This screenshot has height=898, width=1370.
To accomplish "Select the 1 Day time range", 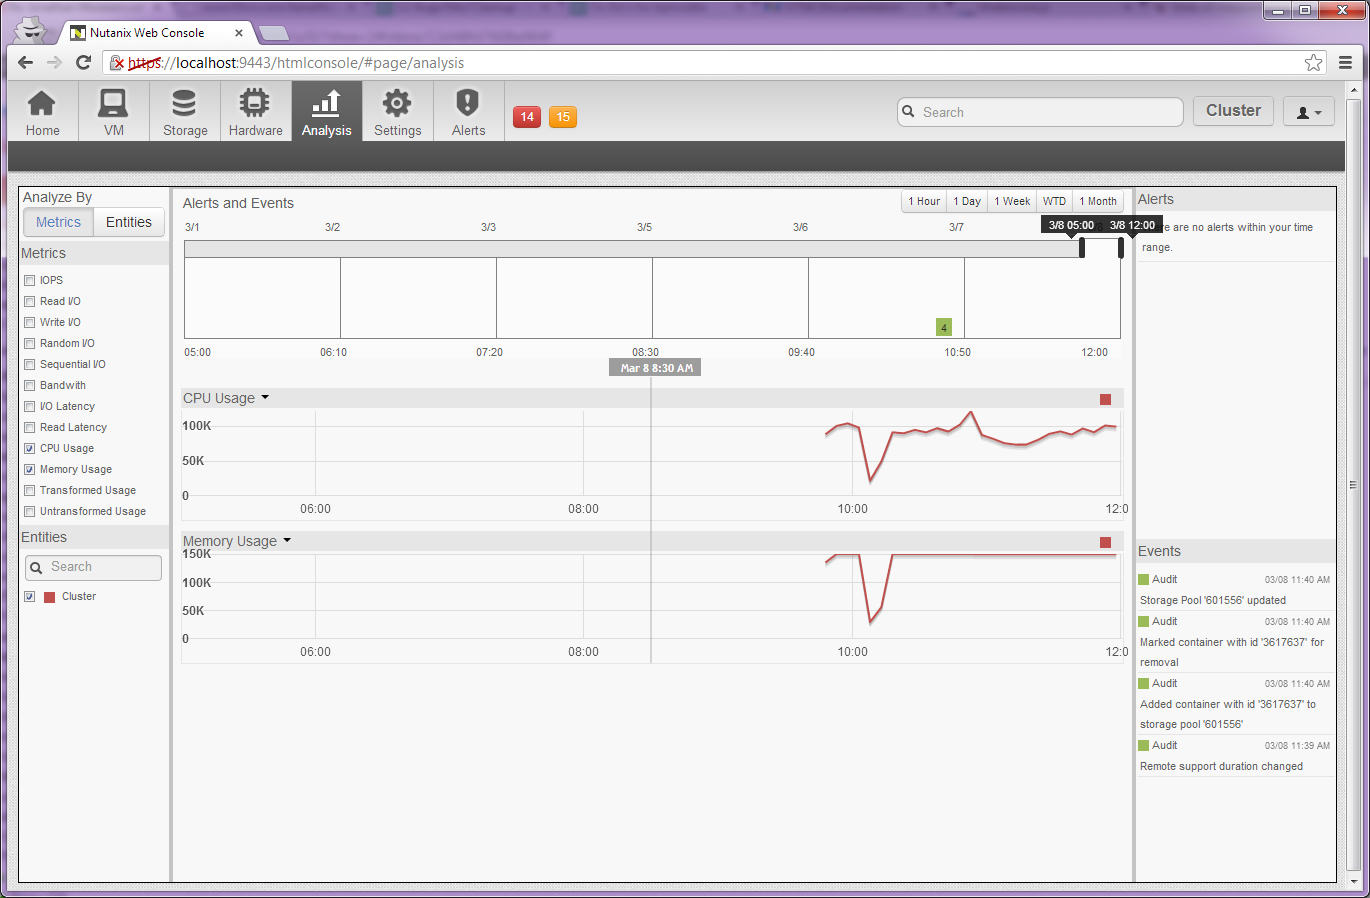I will [967, 201].
